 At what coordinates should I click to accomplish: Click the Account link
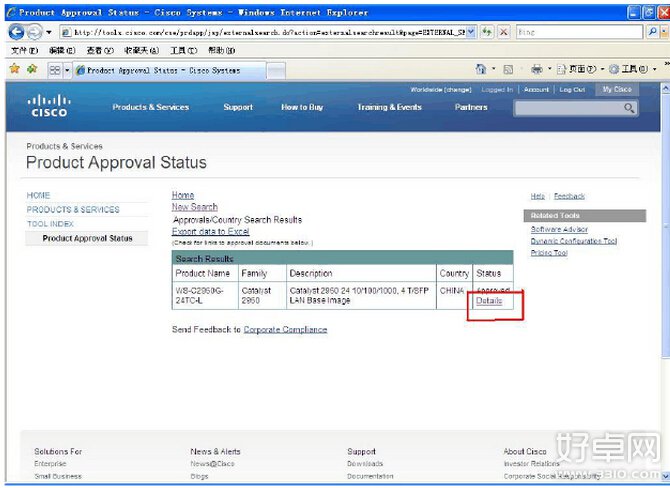click(536, 90)
